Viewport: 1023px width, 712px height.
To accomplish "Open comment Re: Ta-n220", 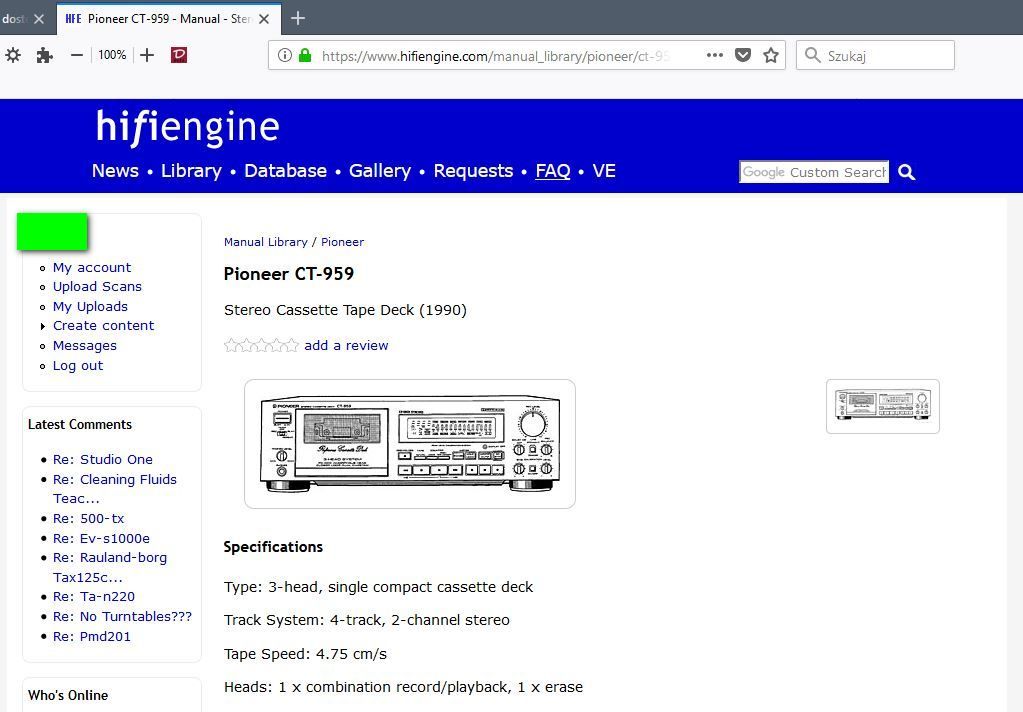I will click(x=94, y=596).
